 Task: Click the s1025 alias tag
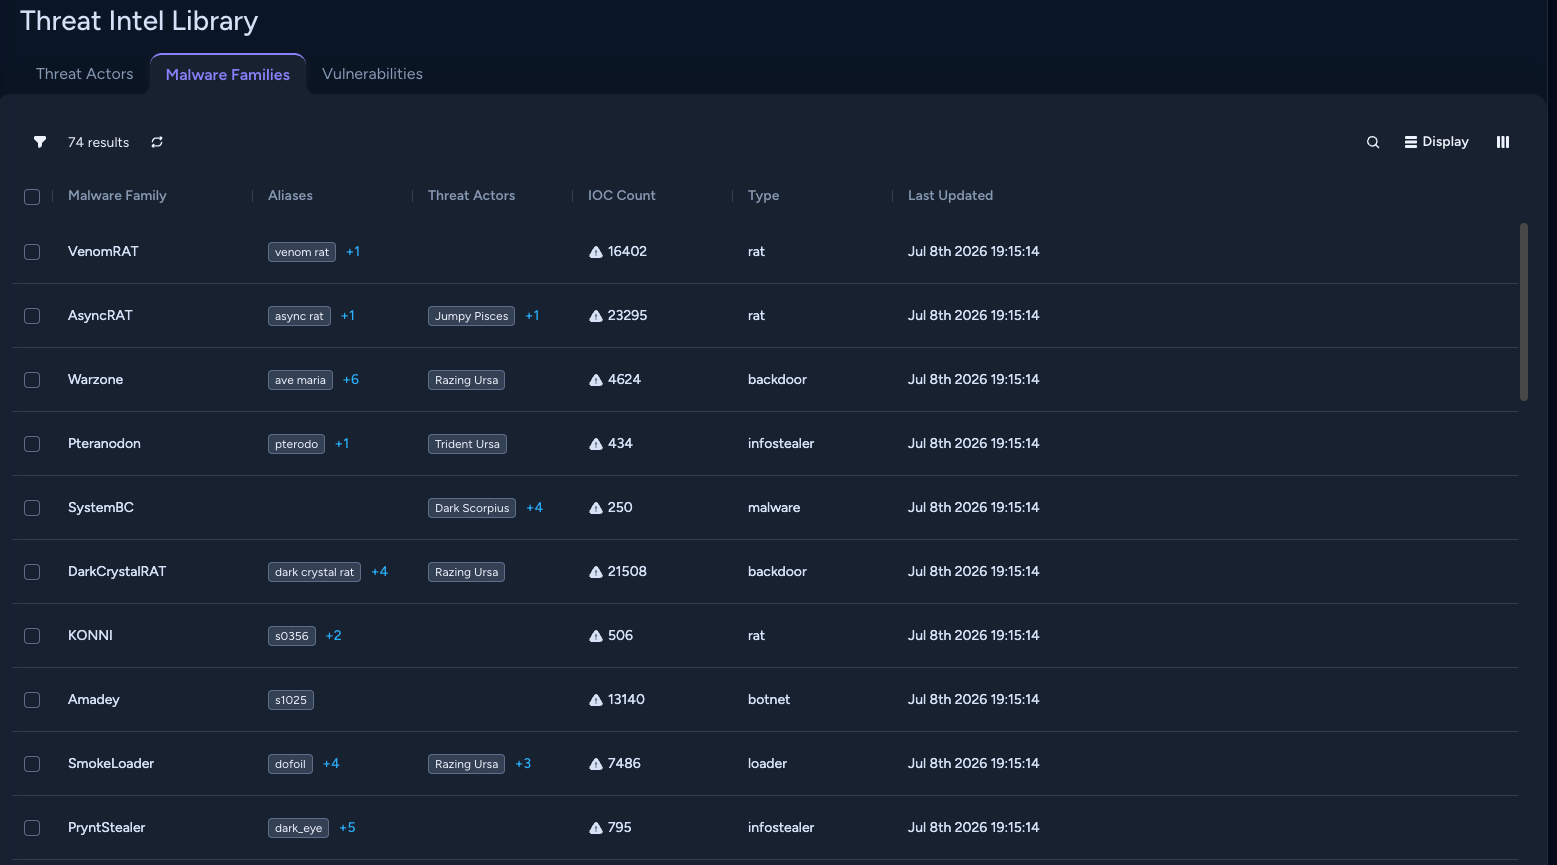291,700
